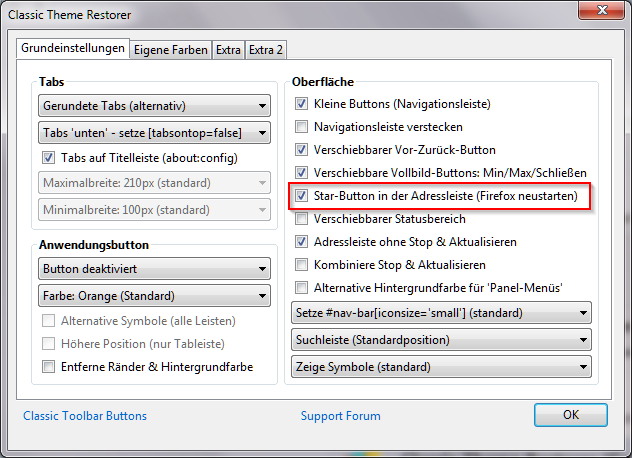Image resolution: width=632 pixels, height=458 pixels.
Task: Toggle Kleine Buttons (Navigationsleiste) checkbox
Action: [x=302, y=104]
